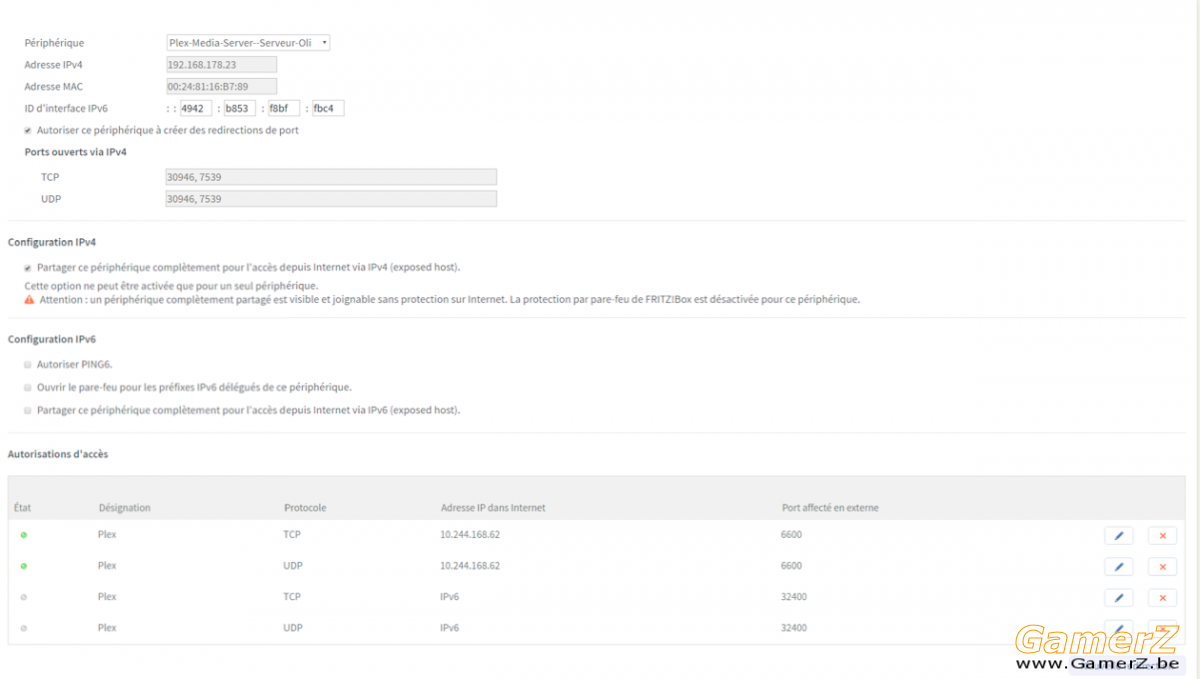
Task: Click the '6600' port in the Plex TCP row
Action: [x=791, y=535]
